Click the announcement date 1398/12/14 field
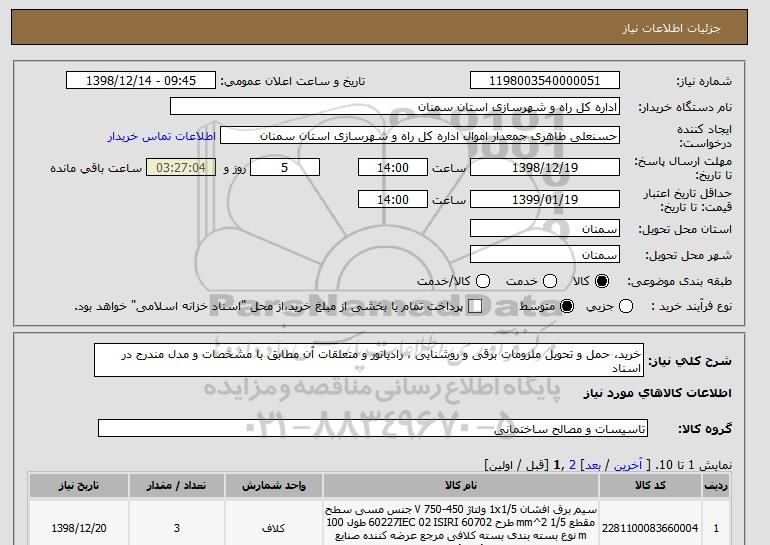Viewport: 770px width, 545px height. point(141,81)
